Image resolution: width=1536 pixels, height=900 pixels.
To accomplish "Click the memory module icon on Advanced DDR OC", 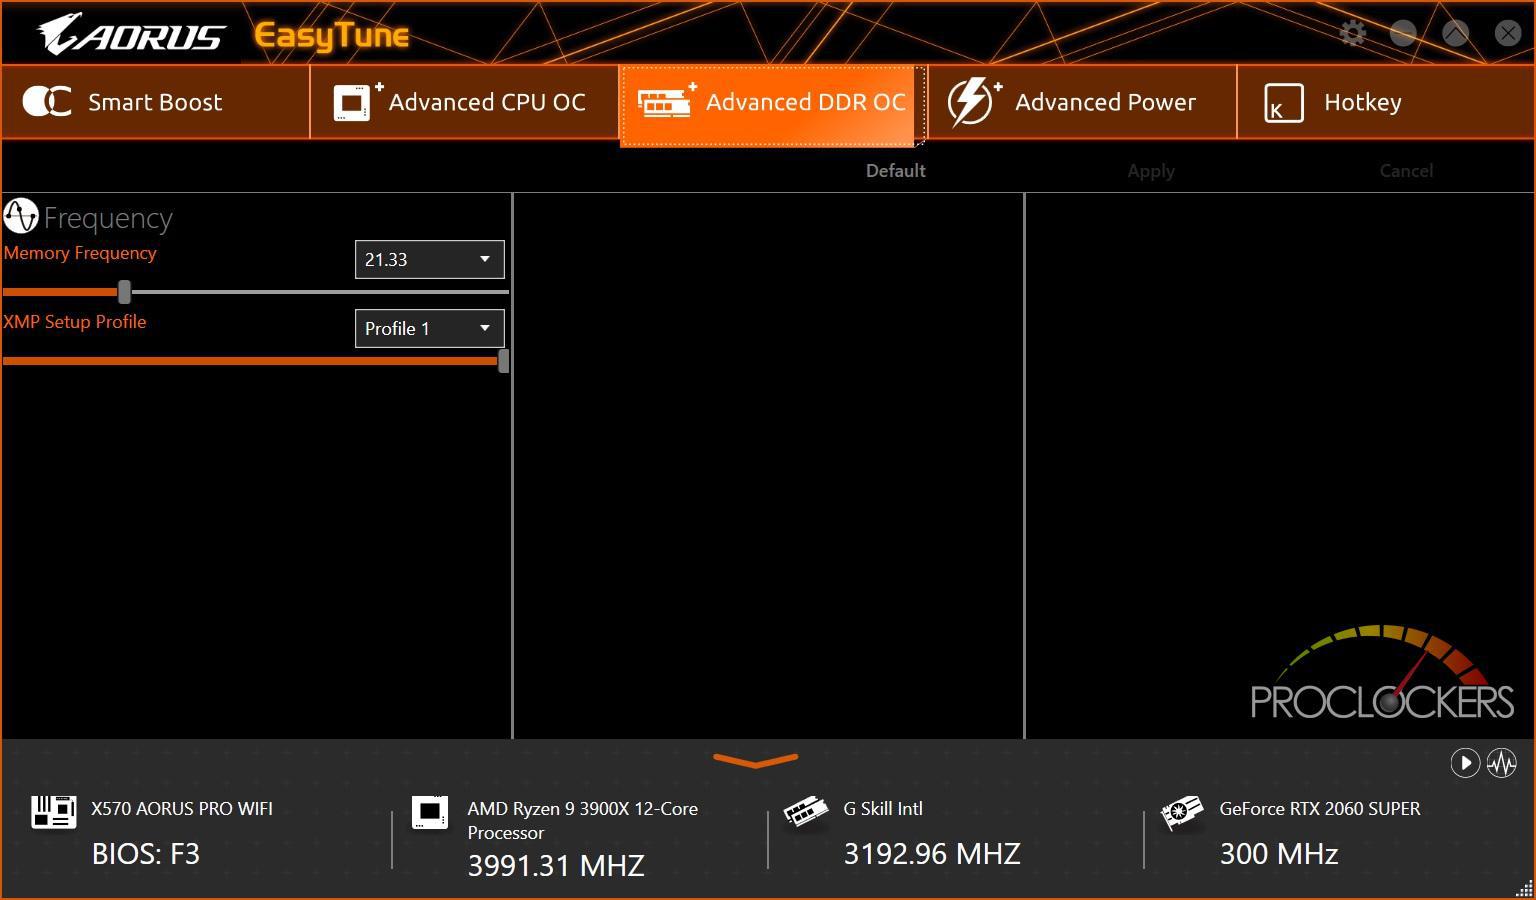I will [667, 101].
